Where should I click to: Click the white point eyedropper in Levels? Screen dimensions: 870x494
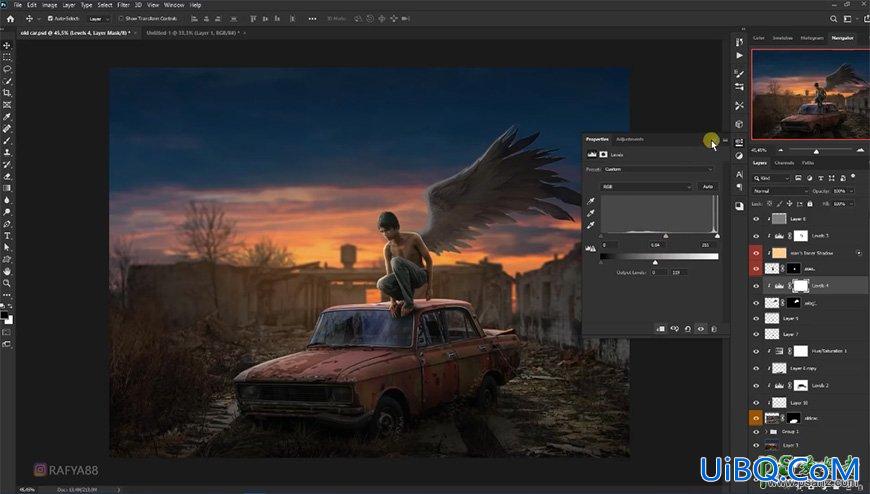click(591, 225)
